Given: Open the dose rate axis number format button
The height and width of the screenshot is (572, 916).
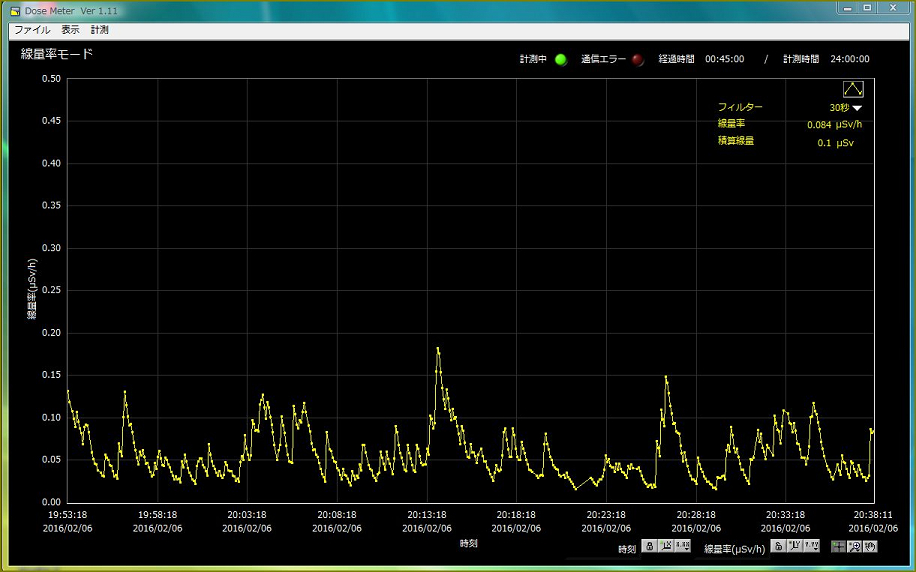Looking at the screenshot, I should [811, 546].
